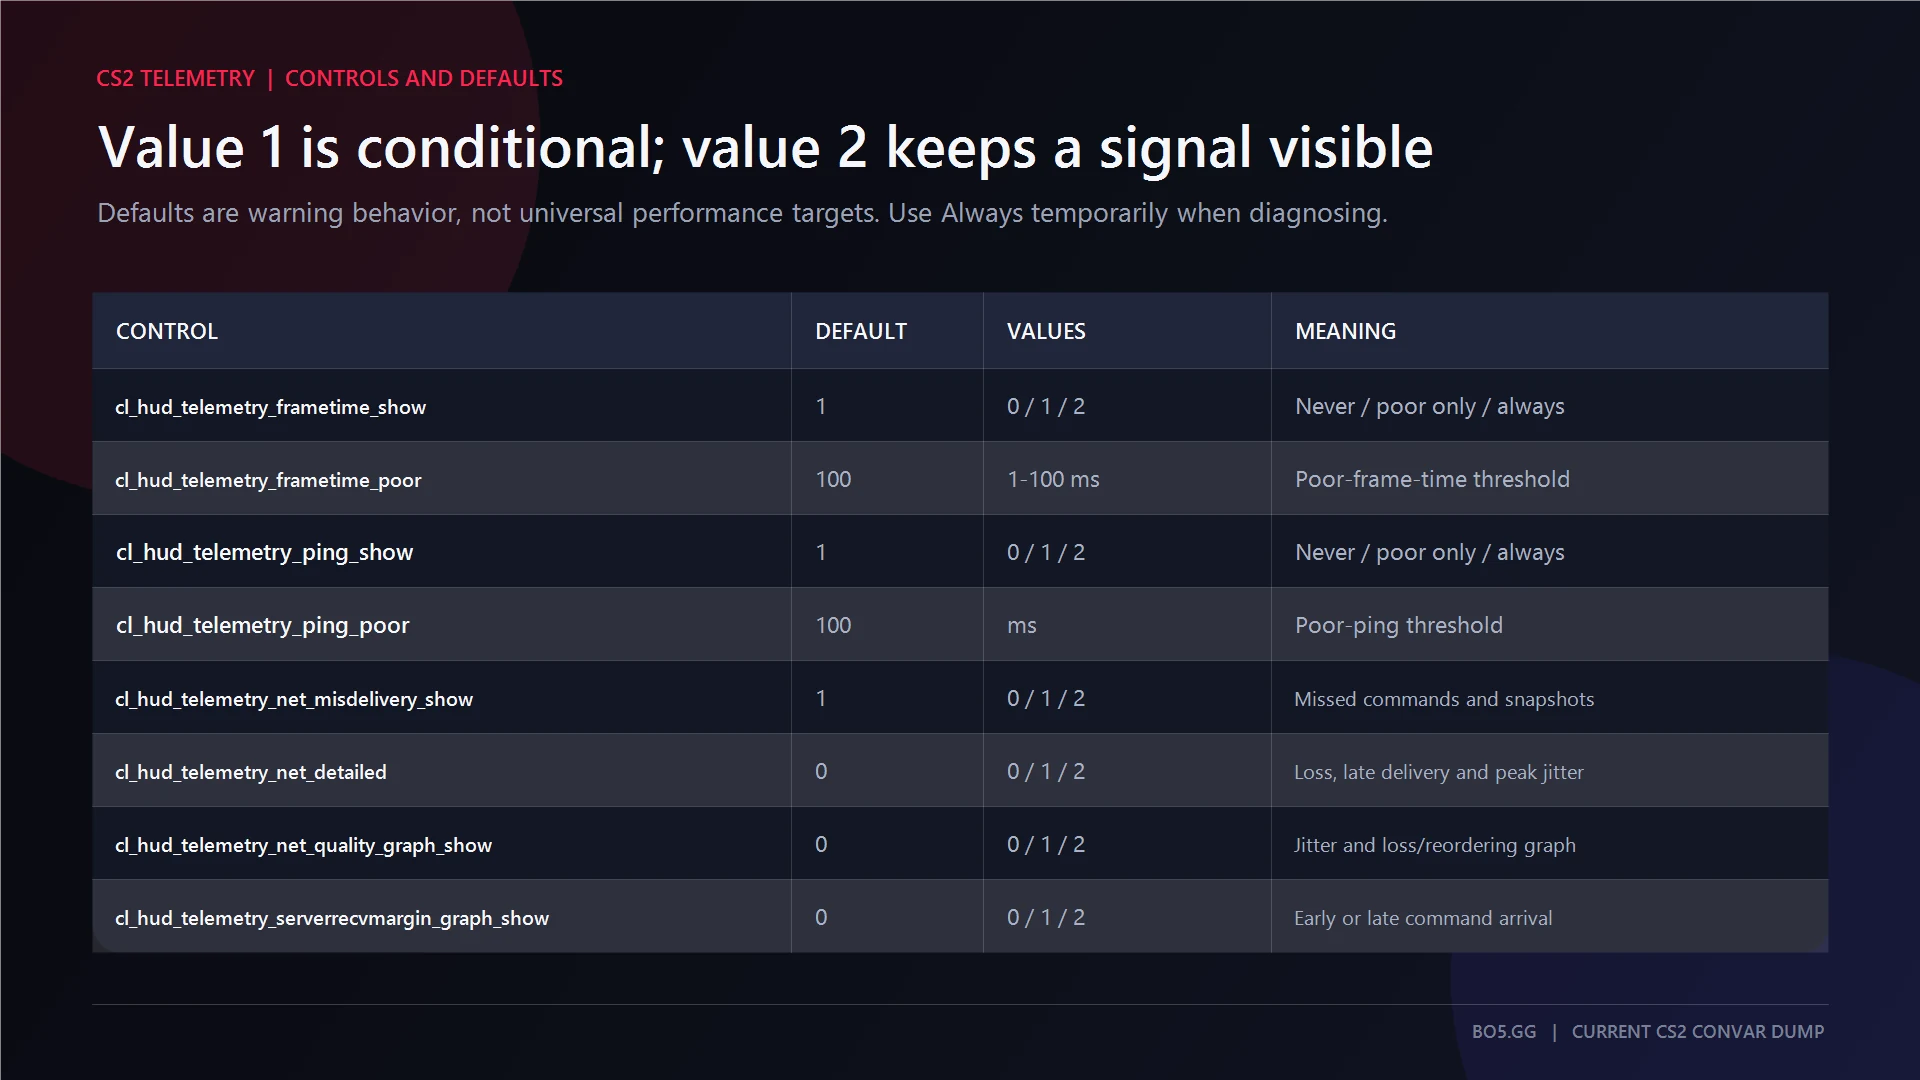Click CURRENT CS2 CONVAR DUMP footer text
This screenshot has width=1920, height=1080.
tap(1698, 1031)
